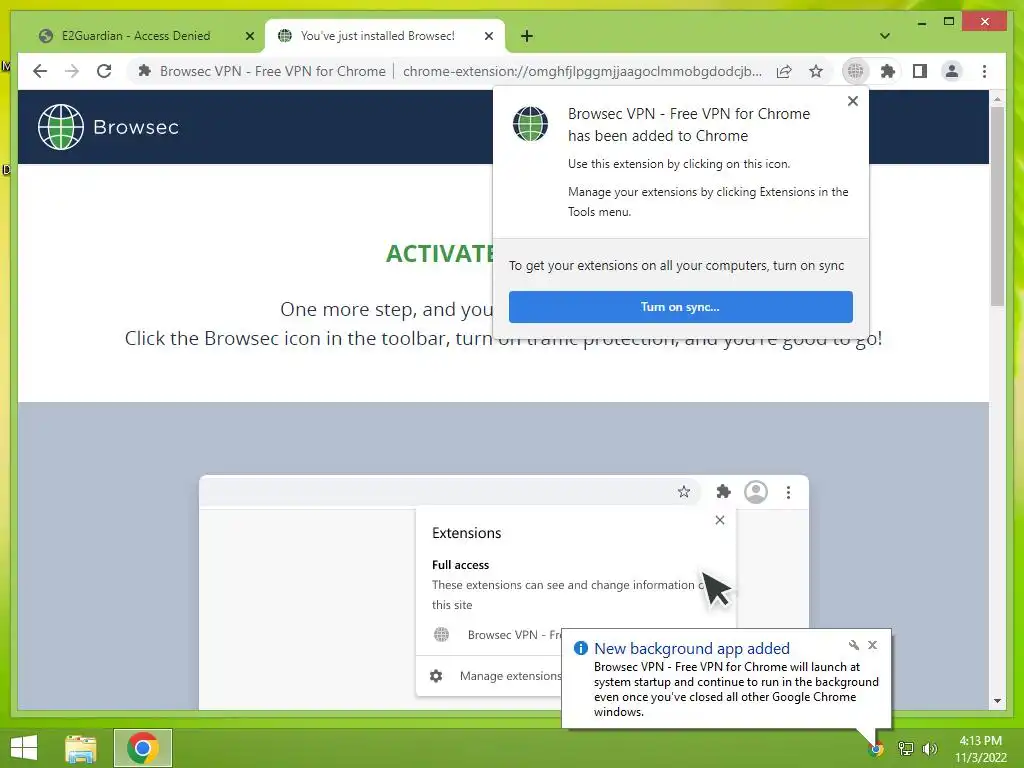Open the Chrome profile avatar menu

click(952, 71)
